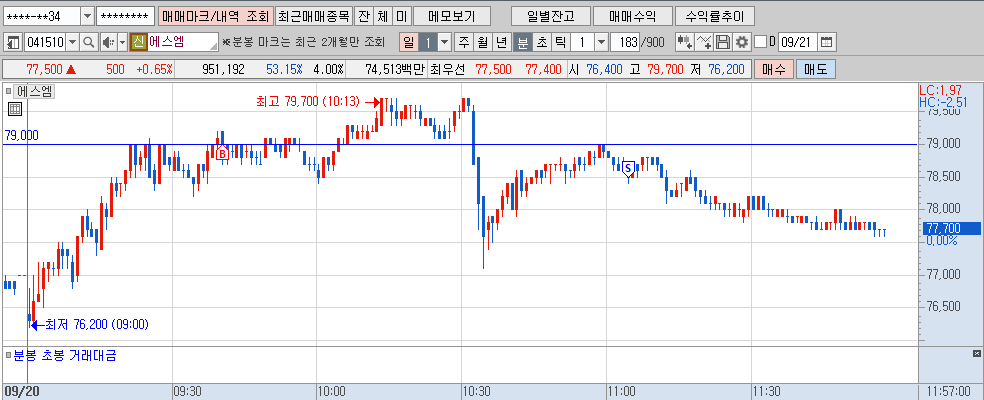The height and width of the screenshot is (400, 984).
Task: Click the 최고 79,700 (10:13) high label
Action: [x=308, y=101]
